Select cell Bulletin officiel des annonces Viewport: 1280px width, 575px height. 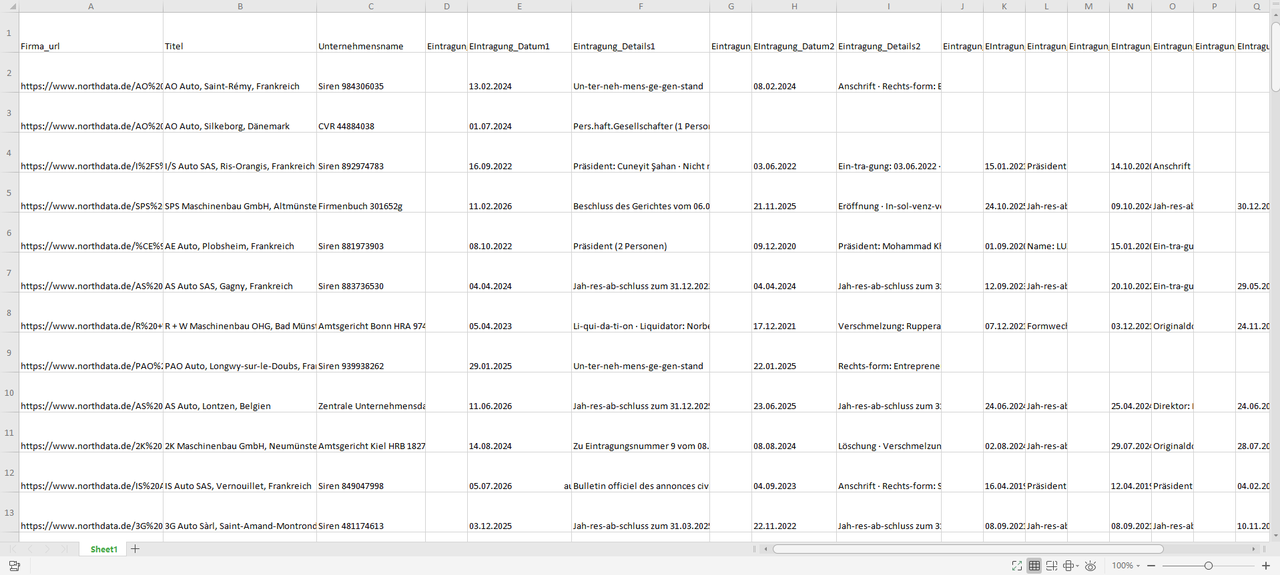(x=641, y=473)
